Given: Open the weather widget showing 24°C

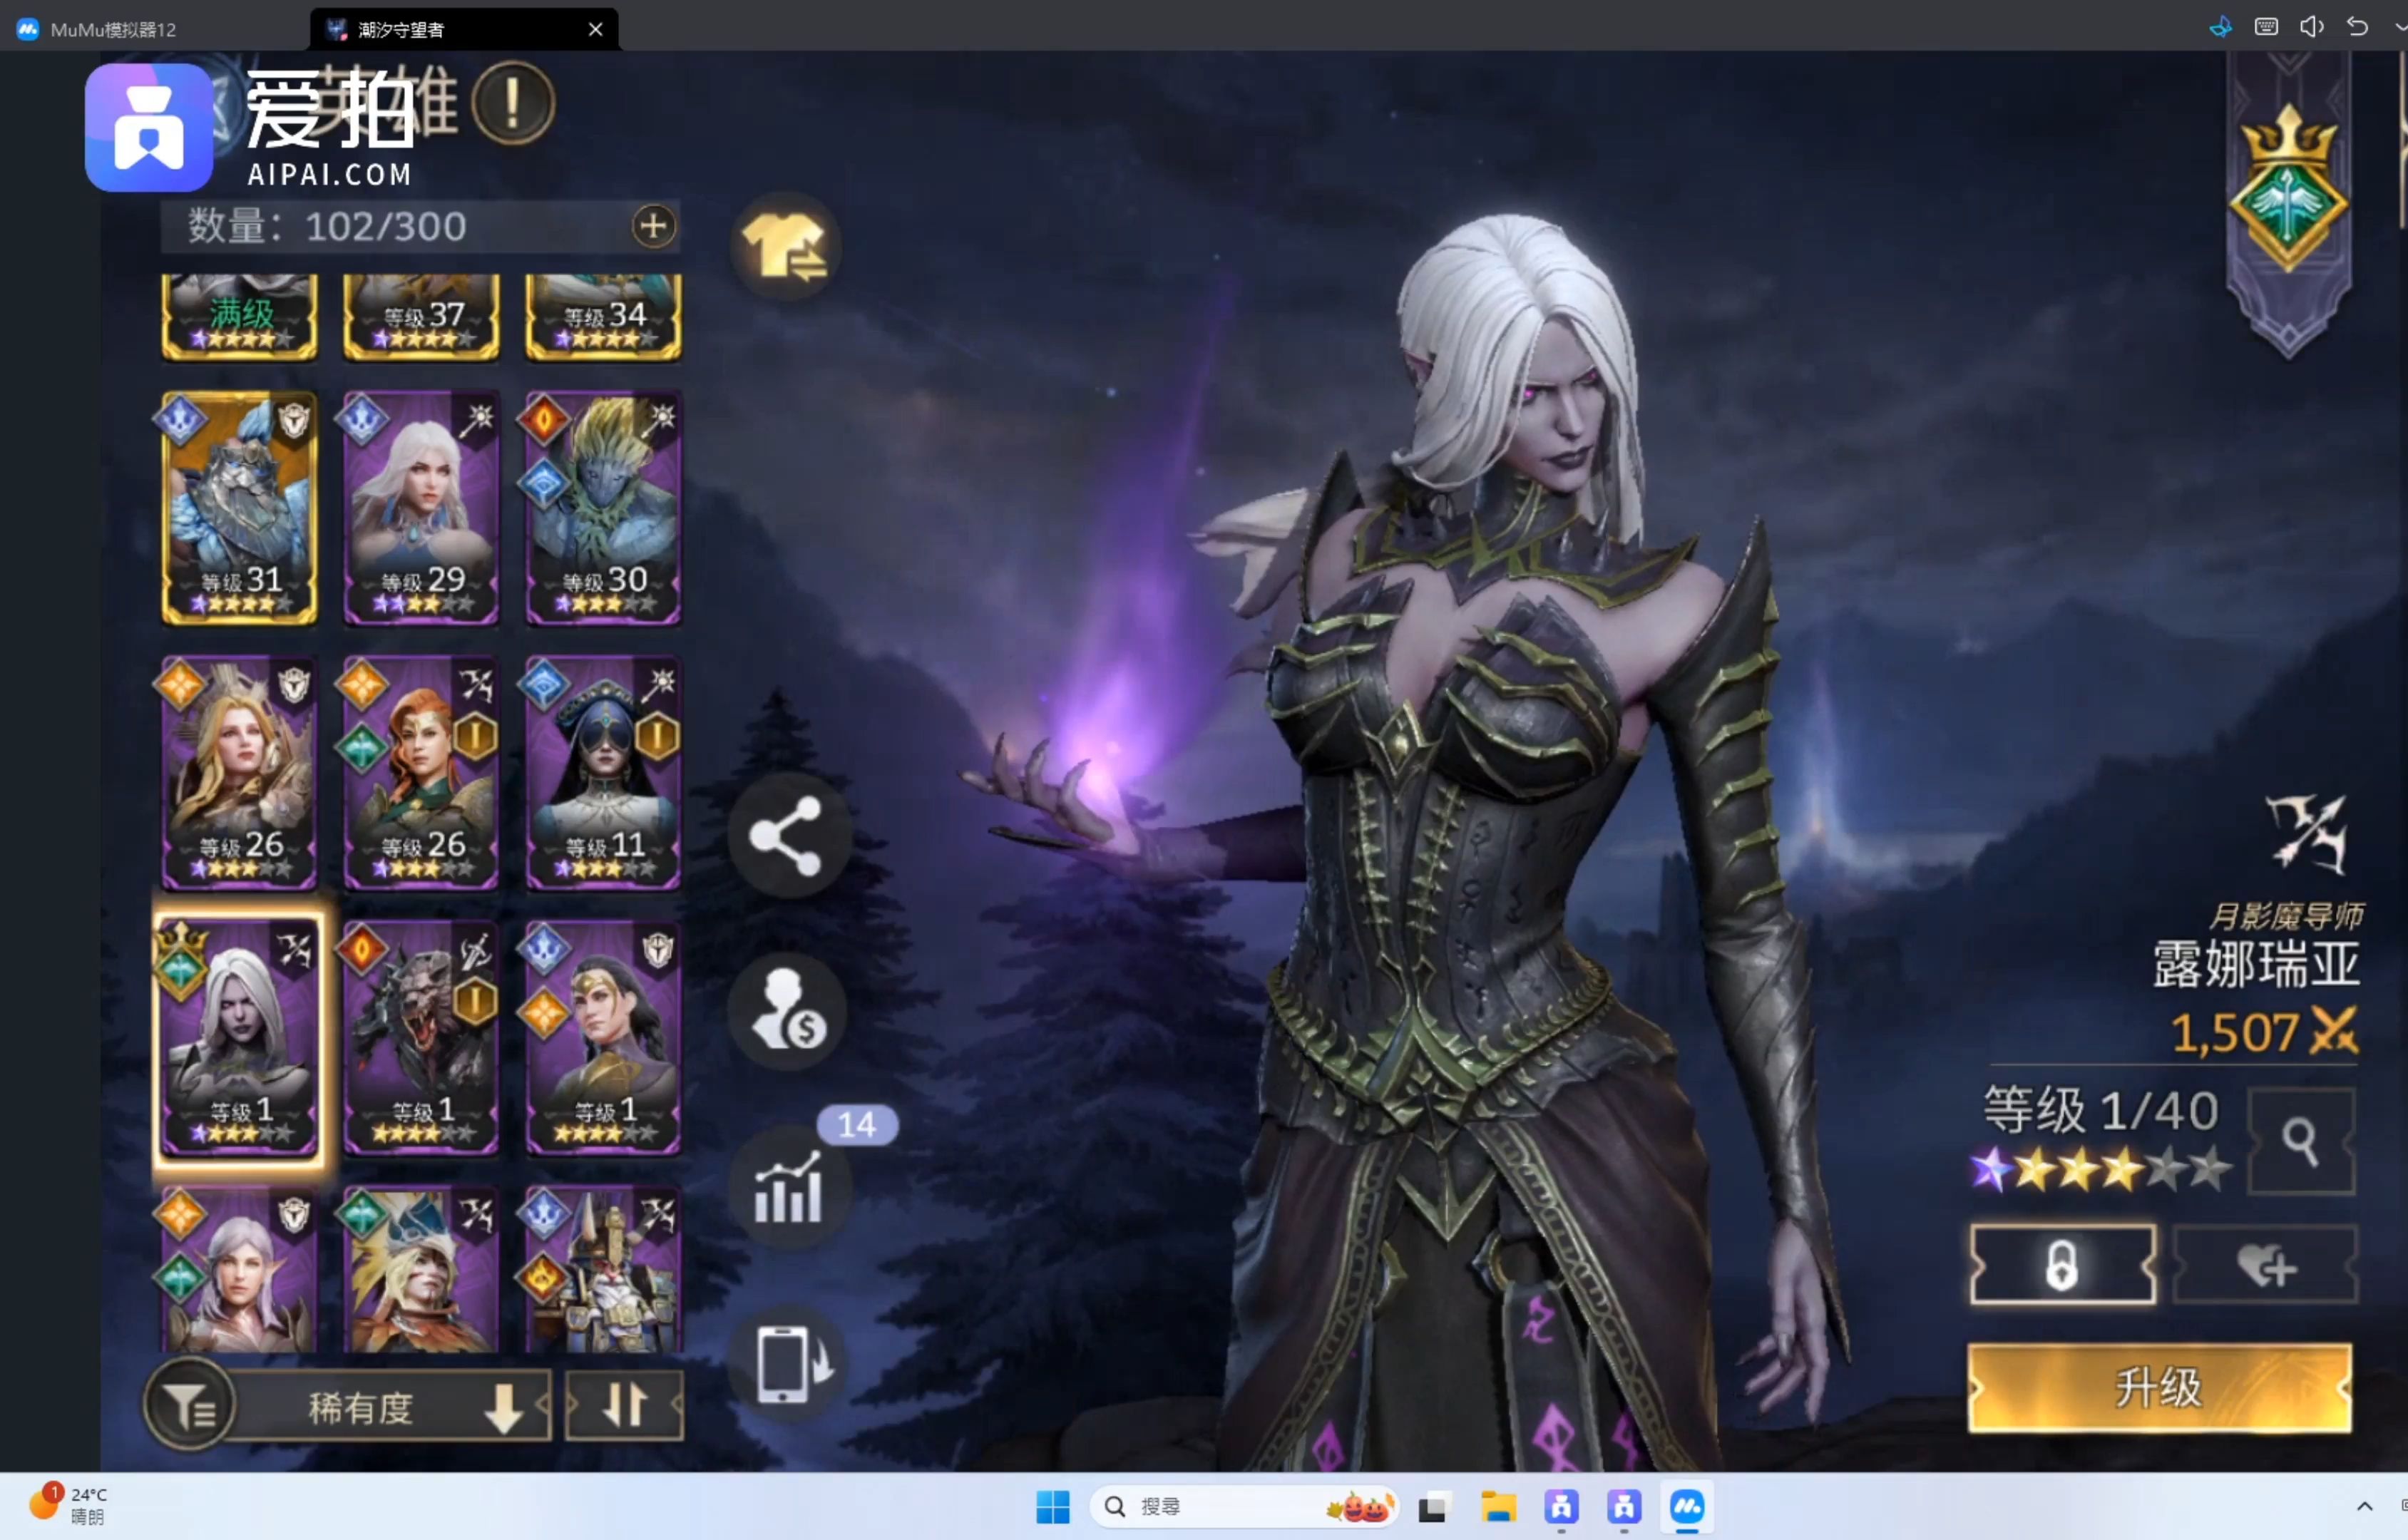Looking at the screenshot, I should click(x=68, y=1505).
